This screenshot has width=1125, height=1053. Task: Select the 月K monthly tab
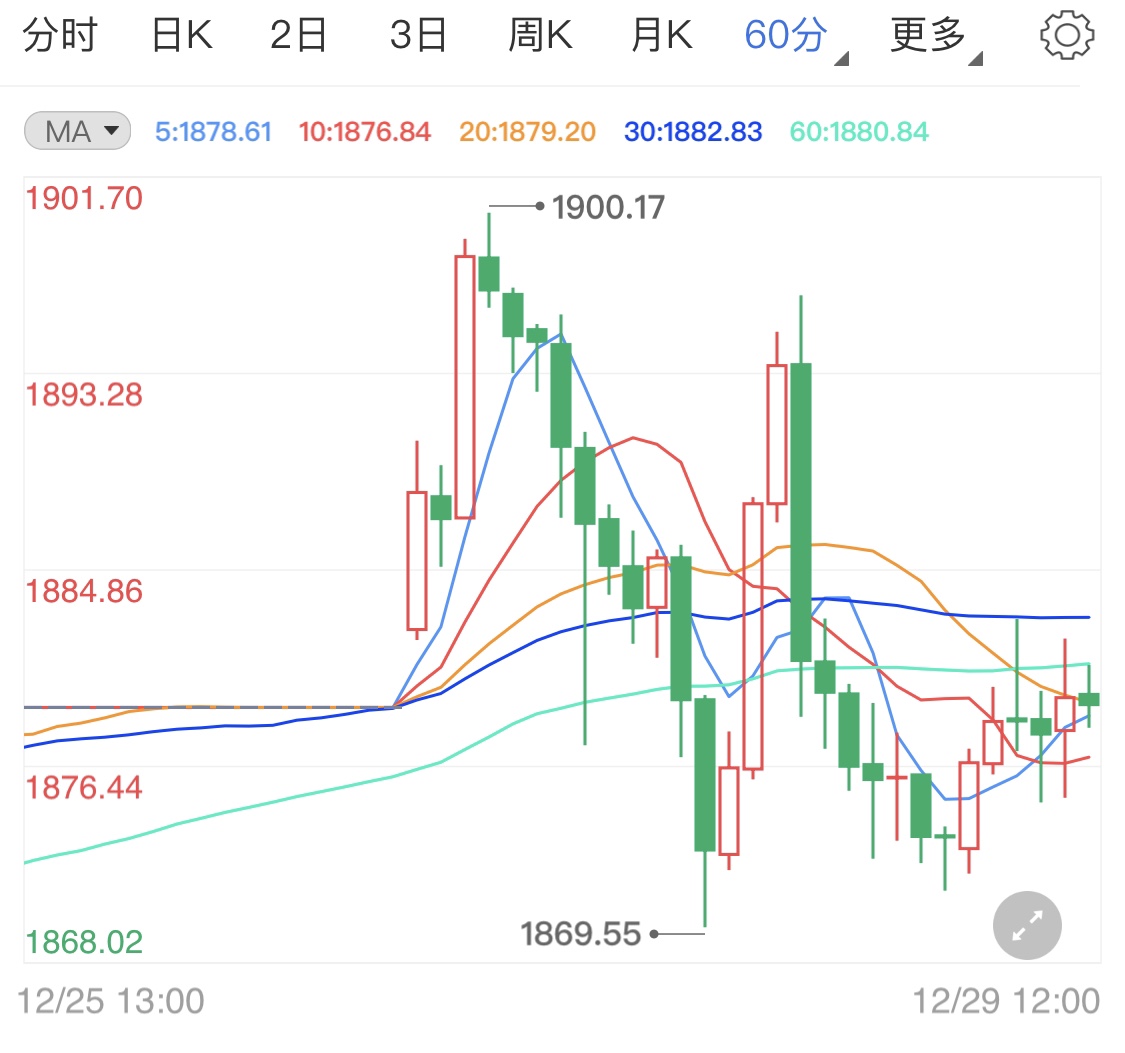661,33
